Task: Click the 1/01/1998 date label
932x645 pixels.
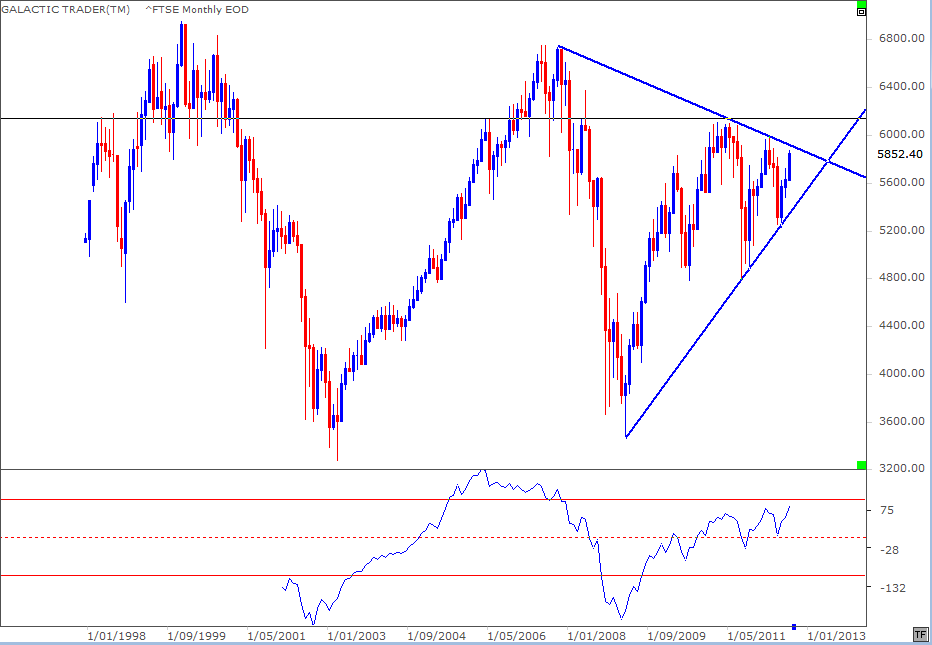Action: point(116,636)
